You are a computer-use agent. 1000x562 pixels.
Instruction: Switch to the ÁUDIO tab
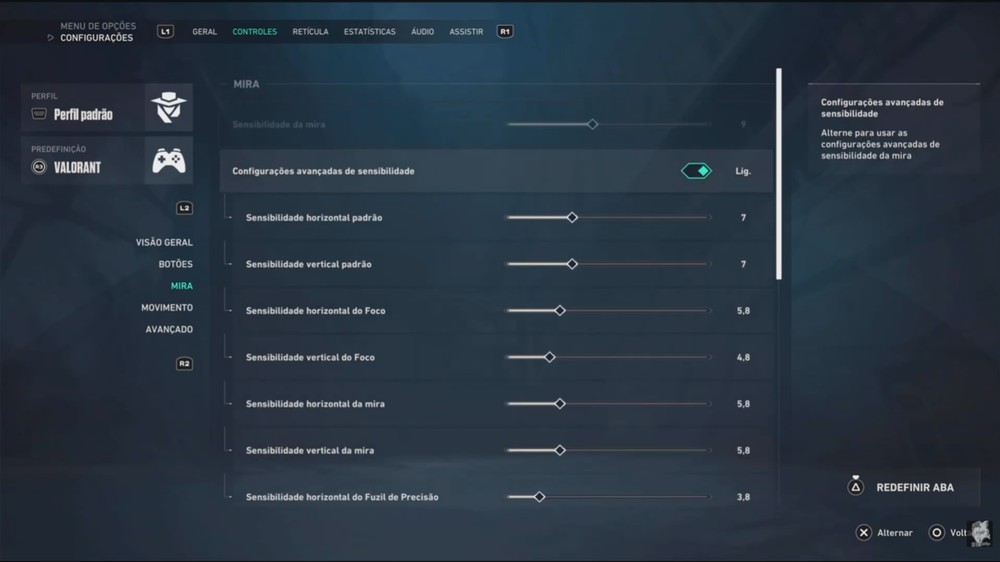click(422, 31)
